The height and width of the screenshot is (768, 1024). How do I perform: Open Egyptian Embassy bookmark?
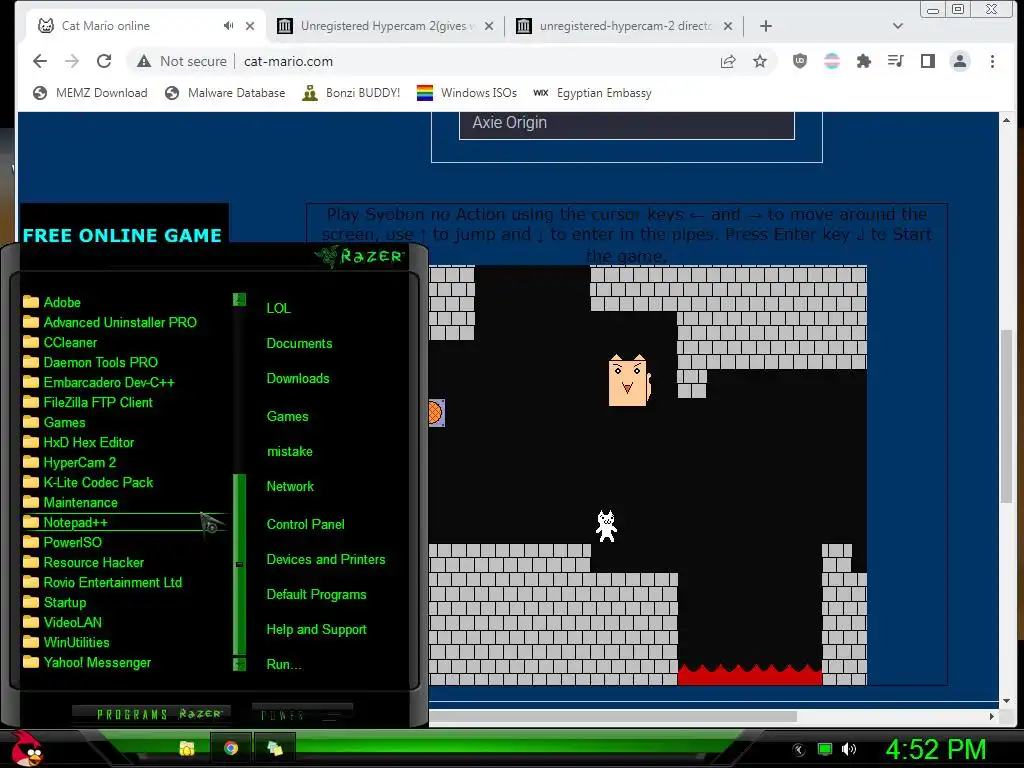point(592,93)
